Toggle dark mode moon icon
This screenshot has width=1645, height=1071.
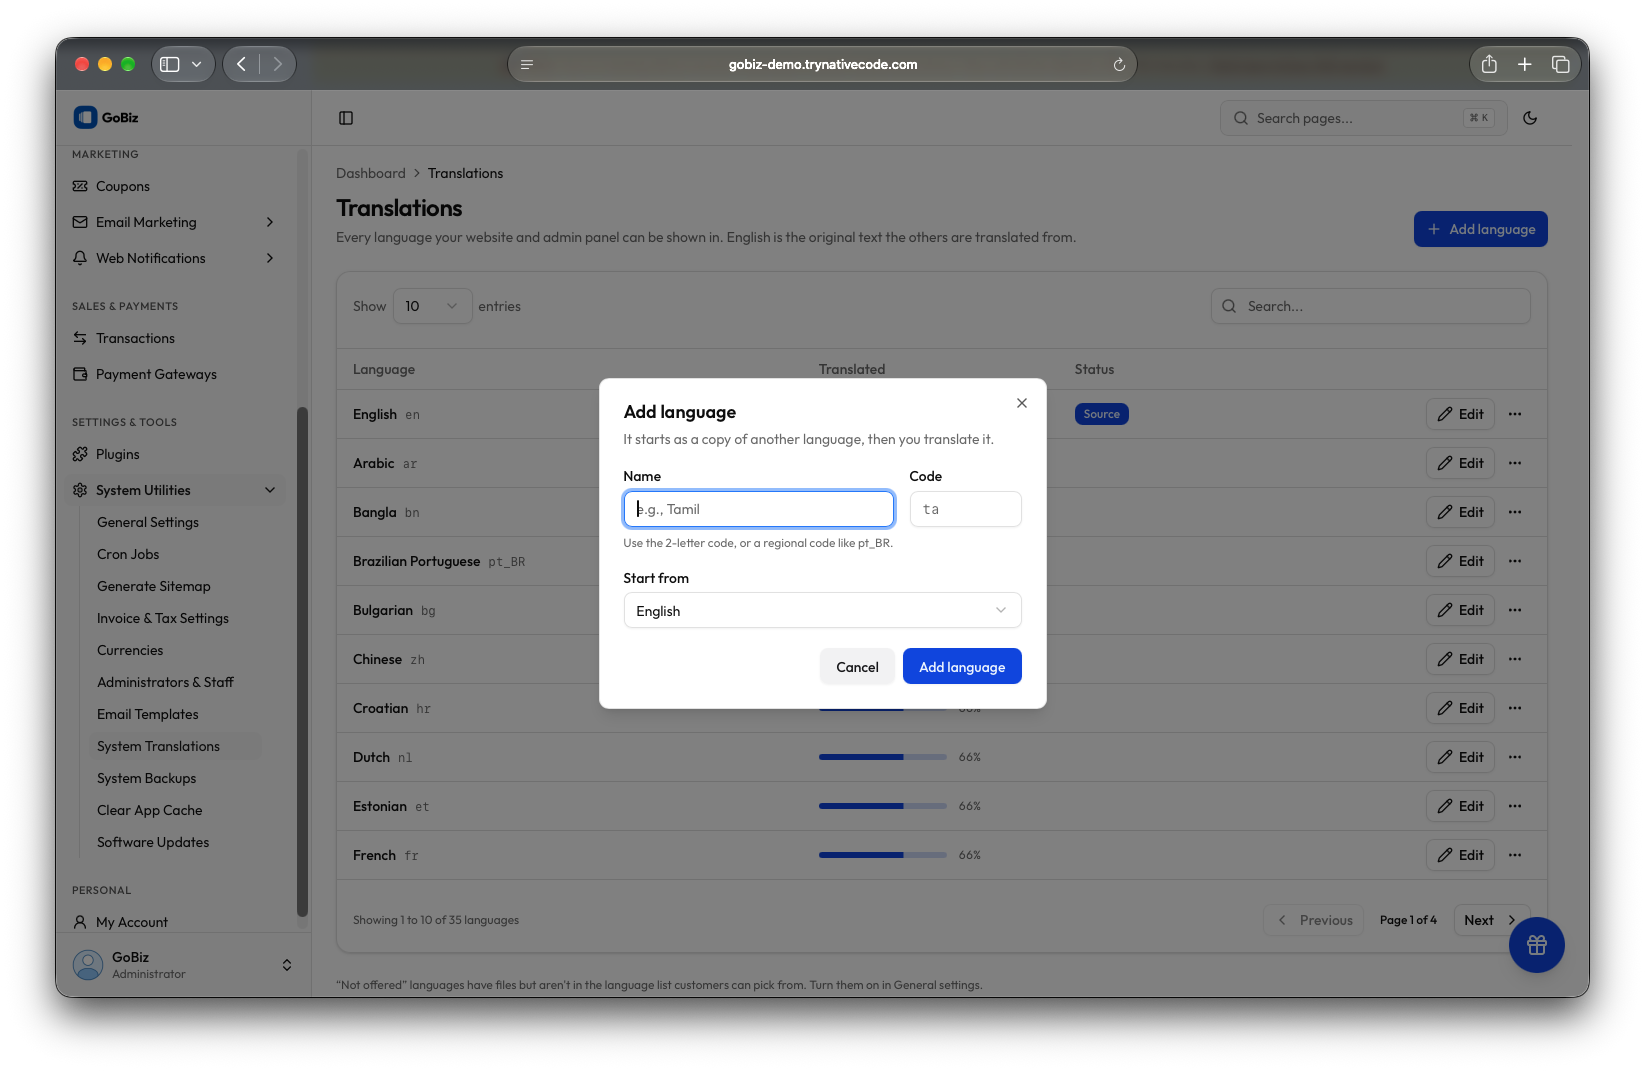coord(1530,118)
